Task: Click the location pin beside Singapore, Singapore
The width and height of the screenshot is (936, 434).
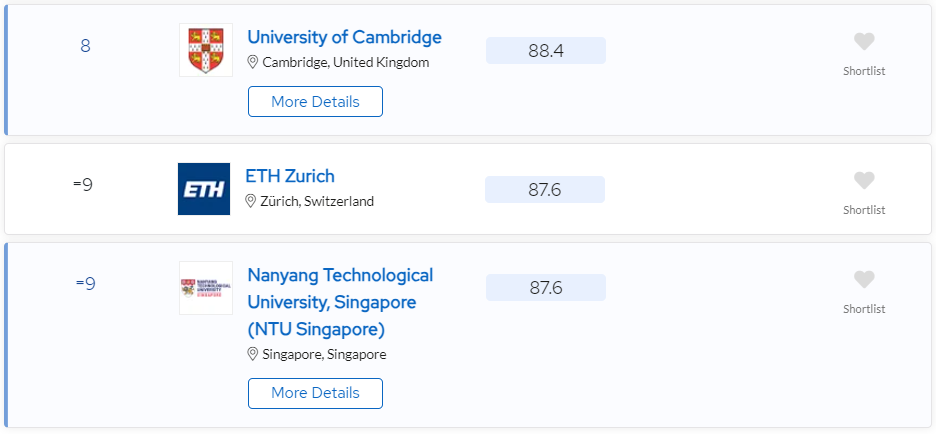Action: click(x=253, y=354)
